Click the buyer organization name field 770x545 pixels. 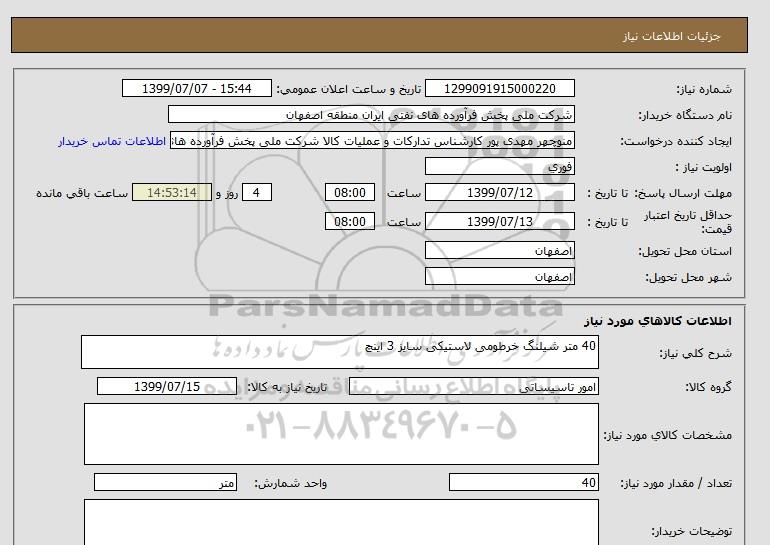tap(371, 114)
